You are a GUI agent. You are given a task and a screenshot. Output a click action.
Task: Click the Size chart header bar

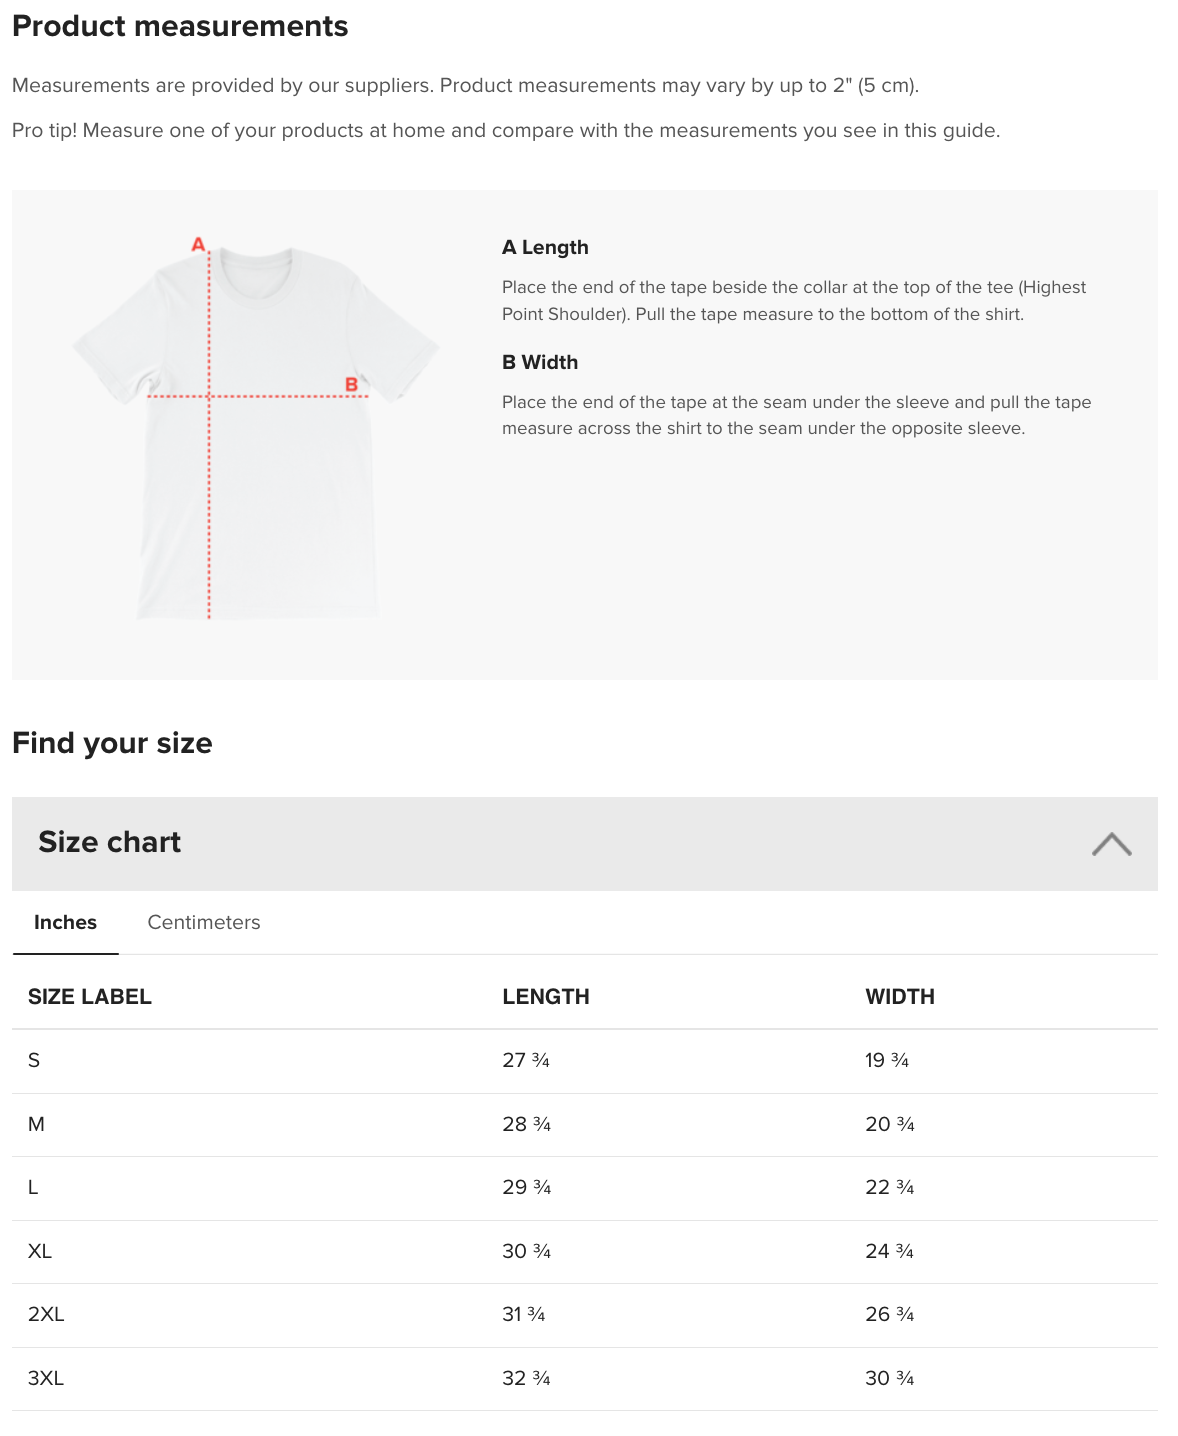(585, 843)
